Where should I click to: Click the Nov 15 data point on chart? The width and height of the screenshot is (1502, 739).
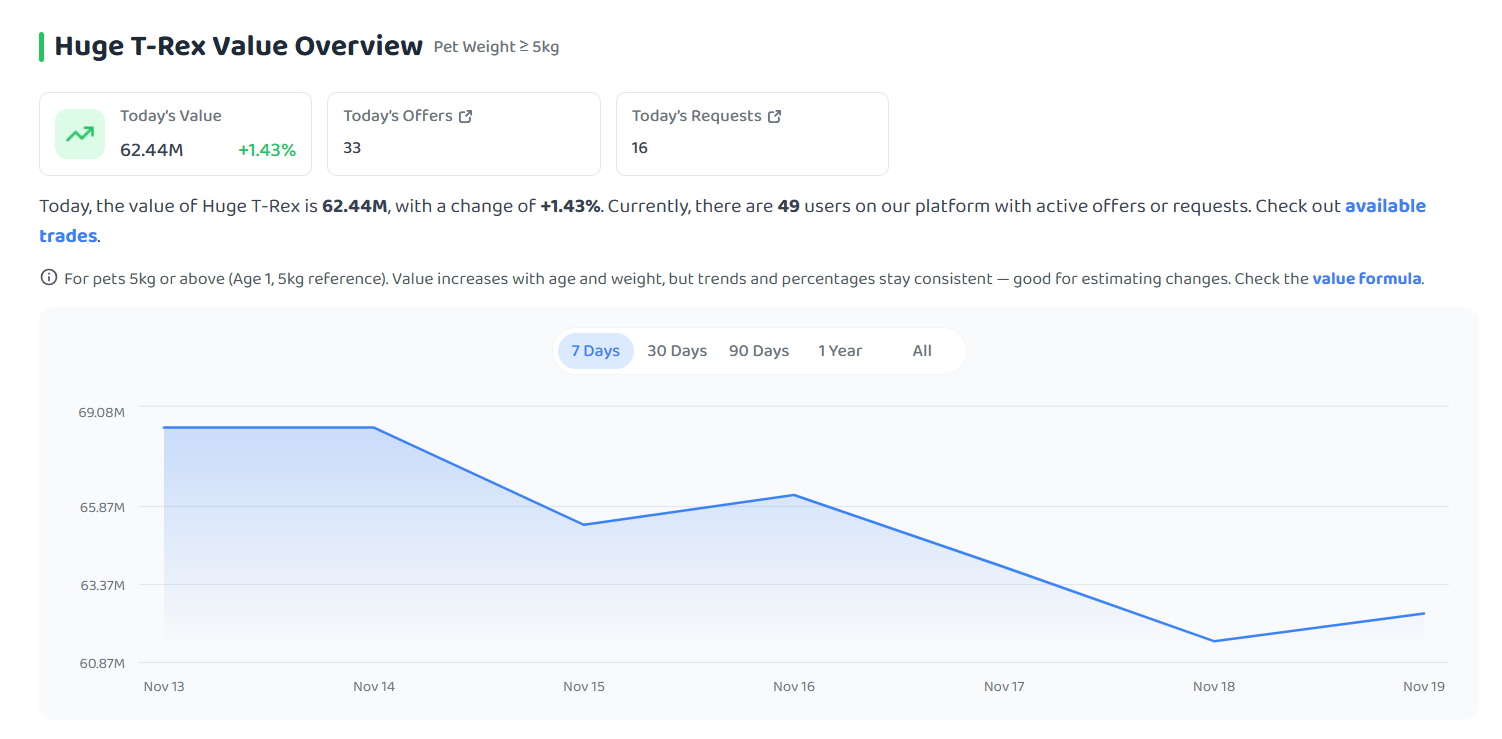pyautogui.click(x=584, y=525)
